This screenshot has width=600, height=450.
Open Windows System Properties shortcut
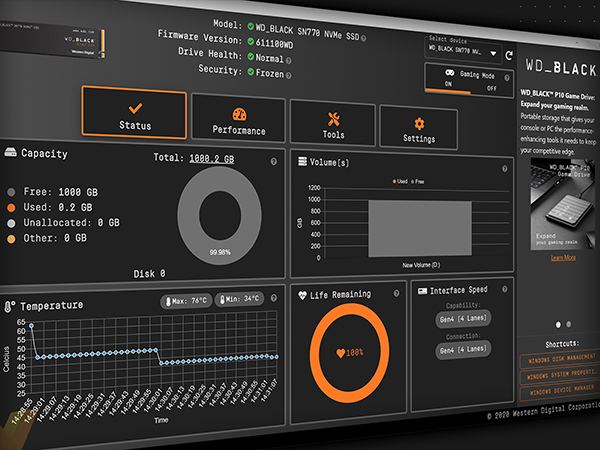tap(560, 375)
